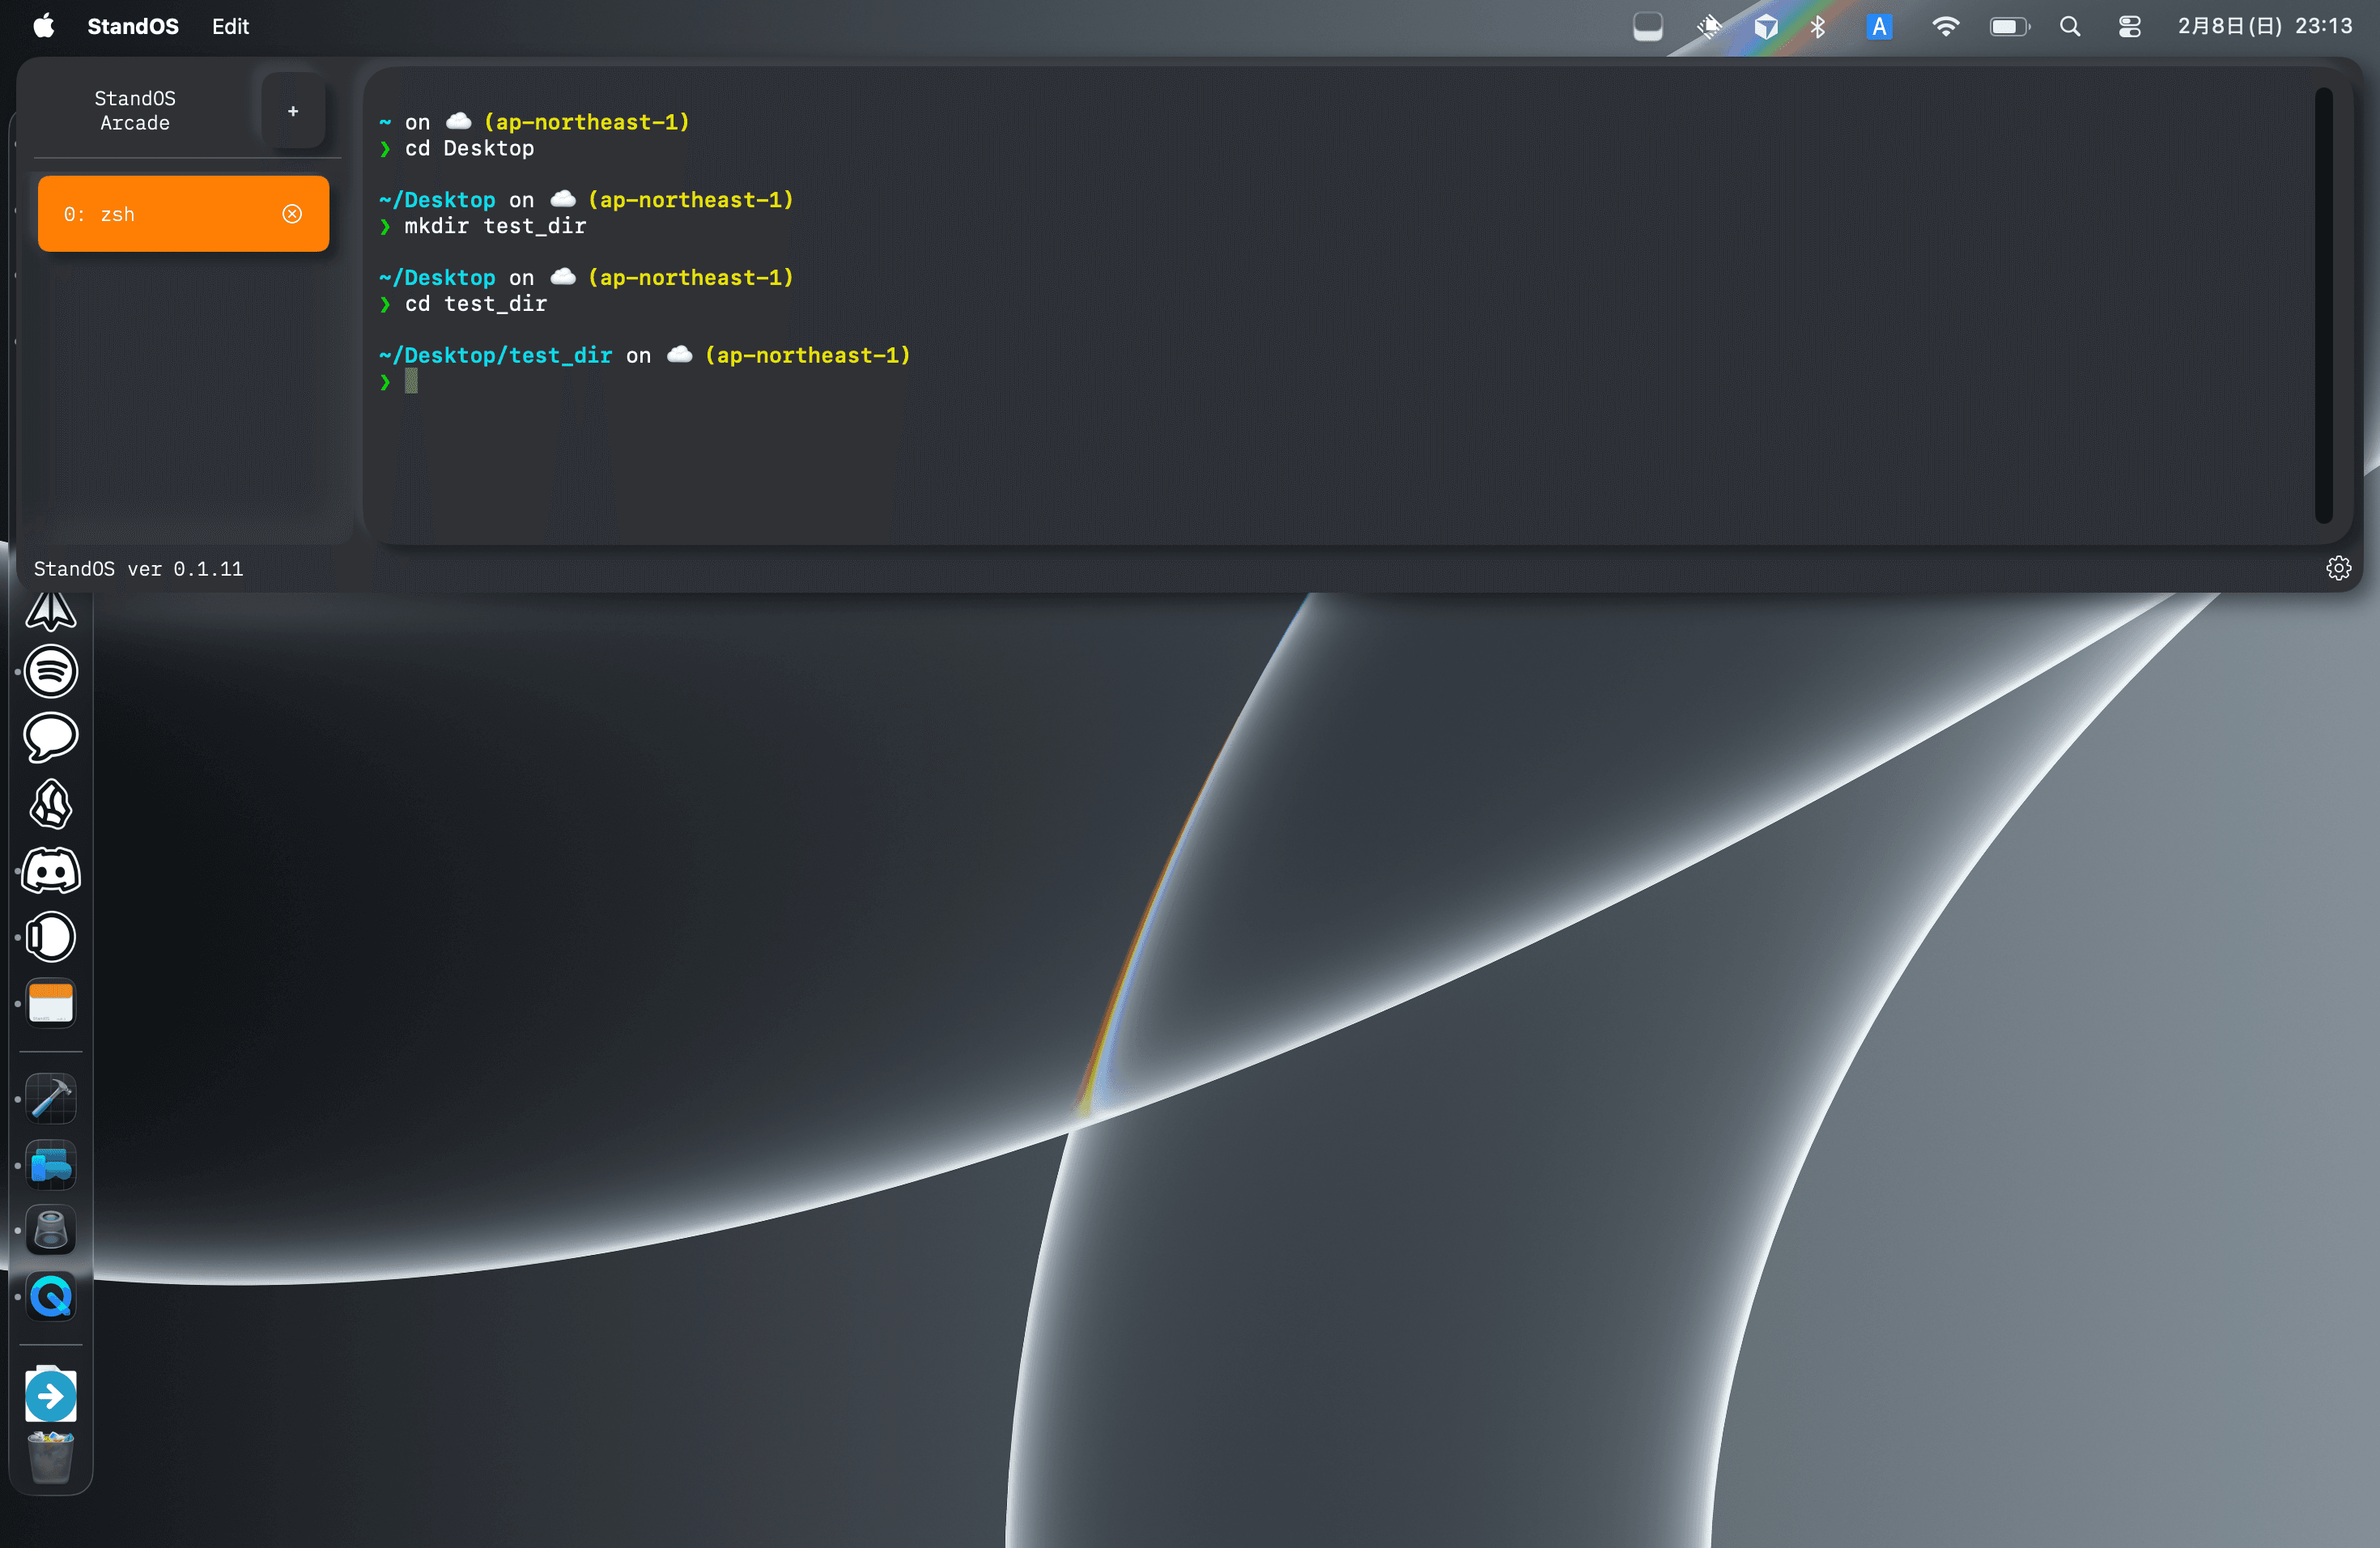Launch Spotify from the dock

(51, 671)
